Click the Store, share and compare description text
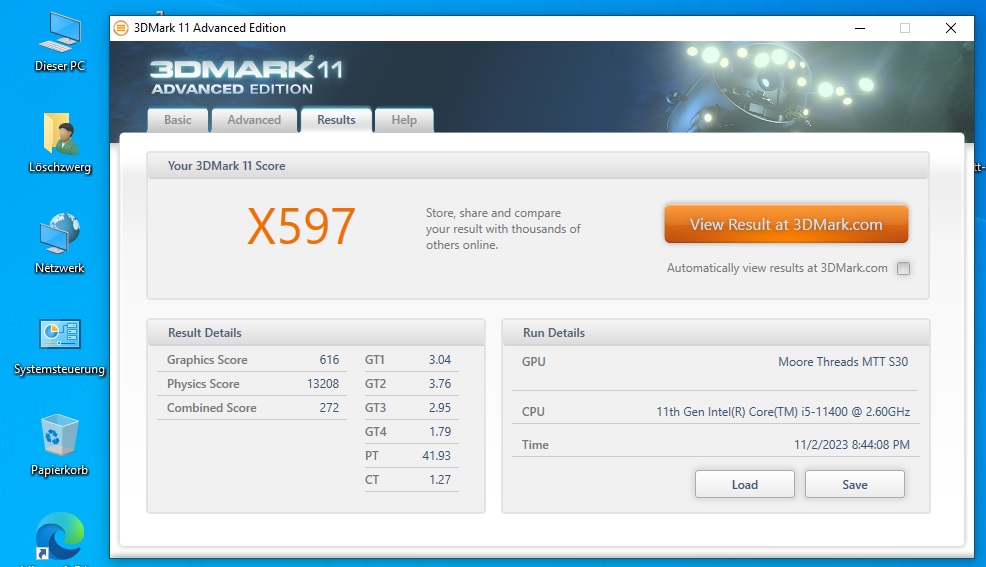 coord(503,229)
